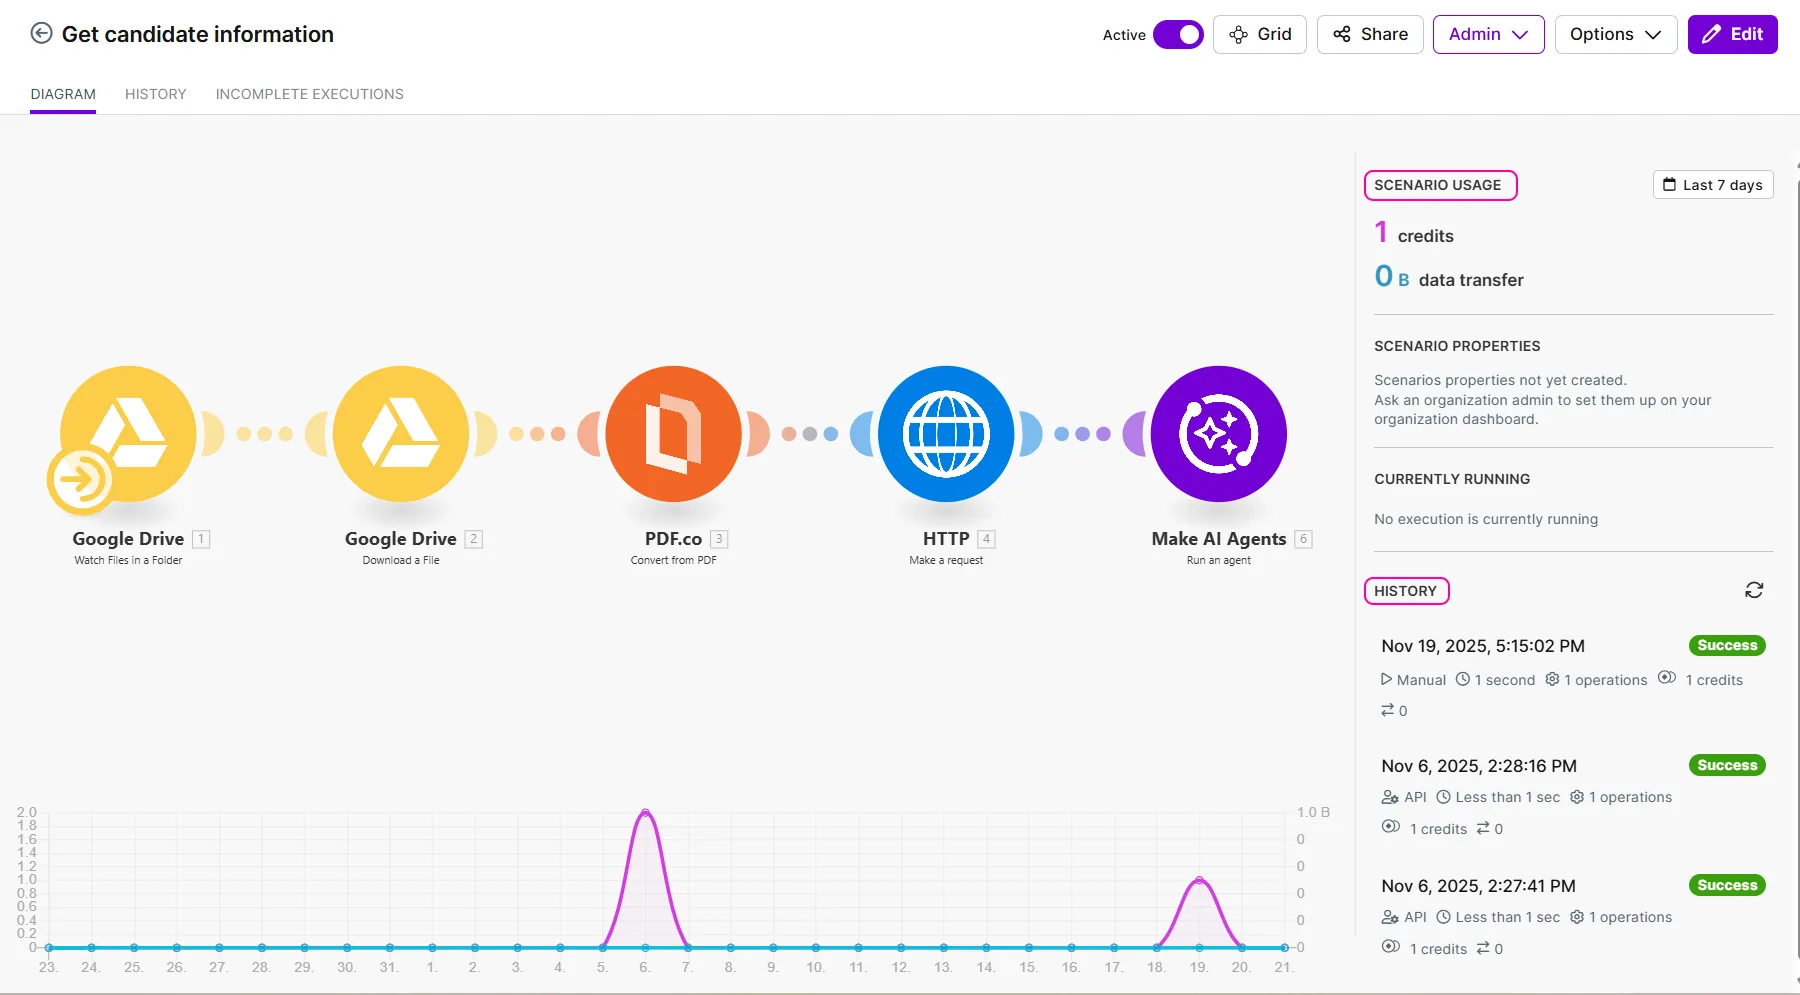Open the Nov 6, 2025, 2:28:16 PM execution
This screenshot has height=995, width=1800.
(x=1479, y=766)
